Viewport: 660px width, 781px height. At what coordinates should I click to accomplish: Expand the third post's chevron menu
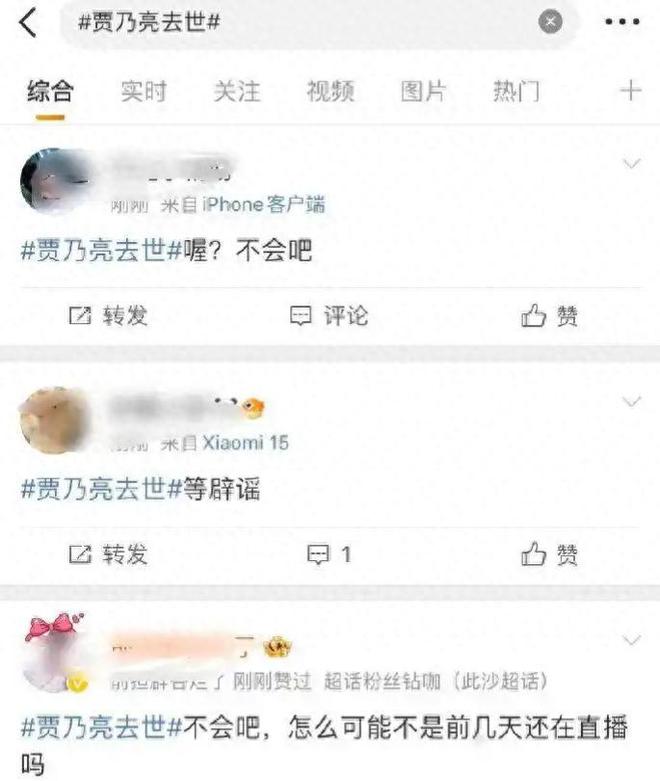pos(632,640)
